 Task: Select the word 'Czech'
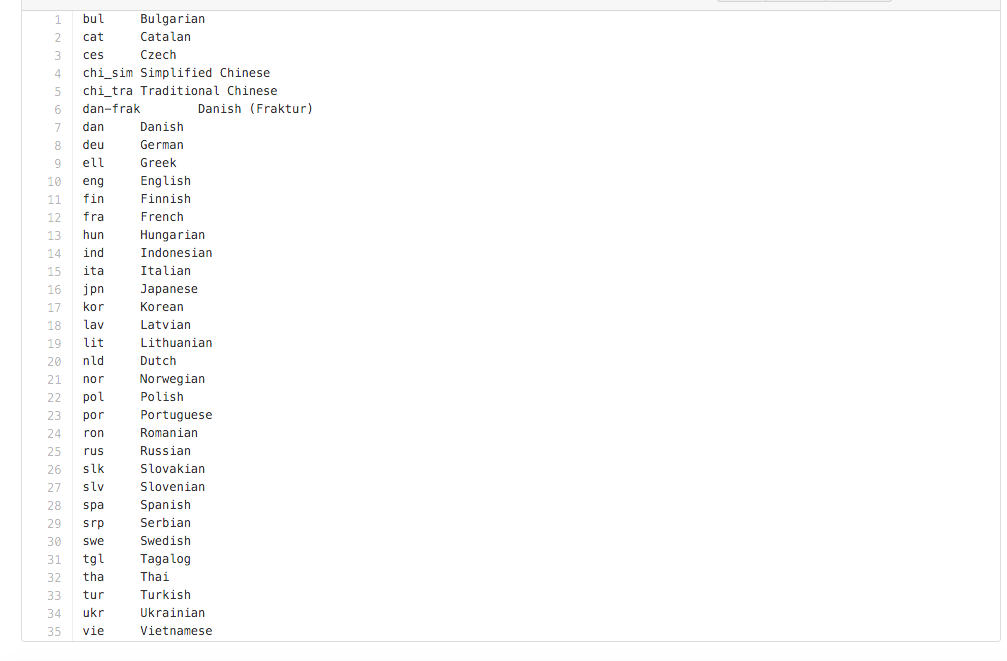coord(158,55)
